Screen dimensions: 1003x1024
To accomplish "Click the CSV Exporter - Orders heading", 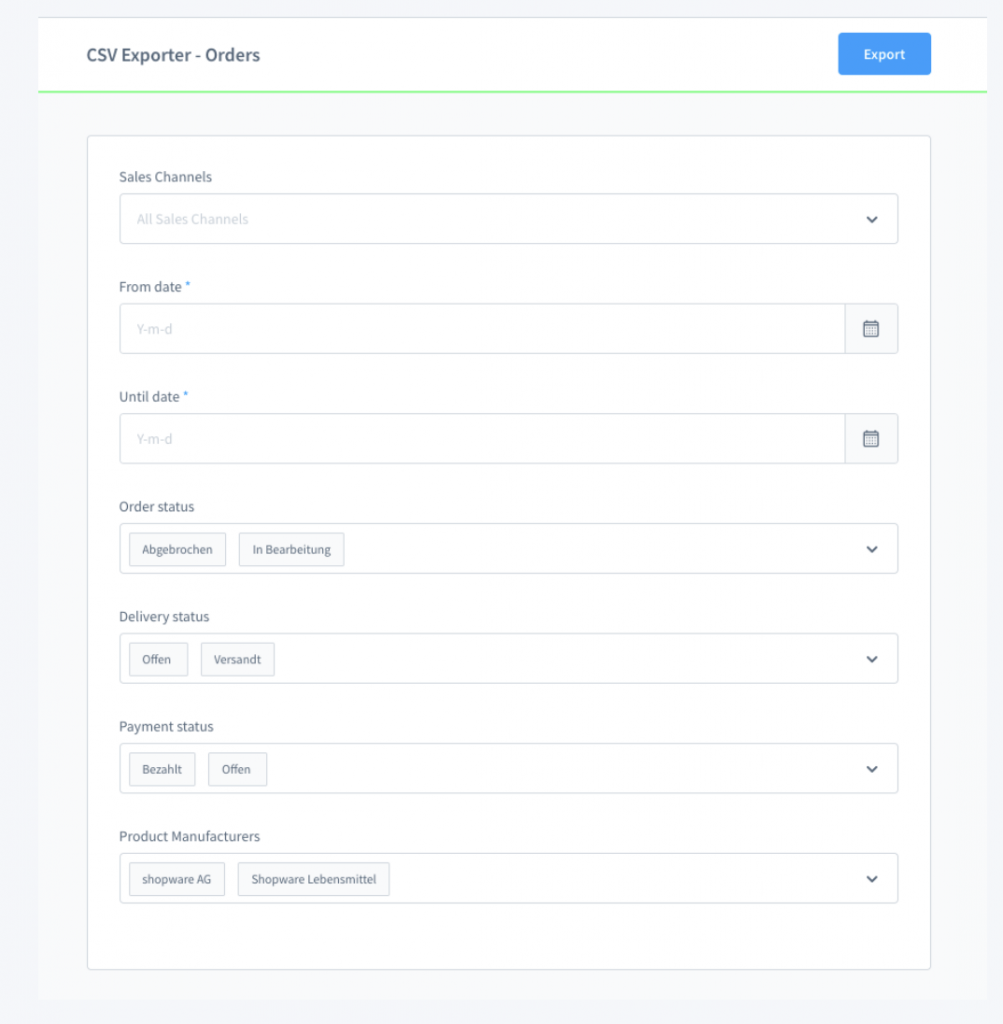I will tap(173, 55).
